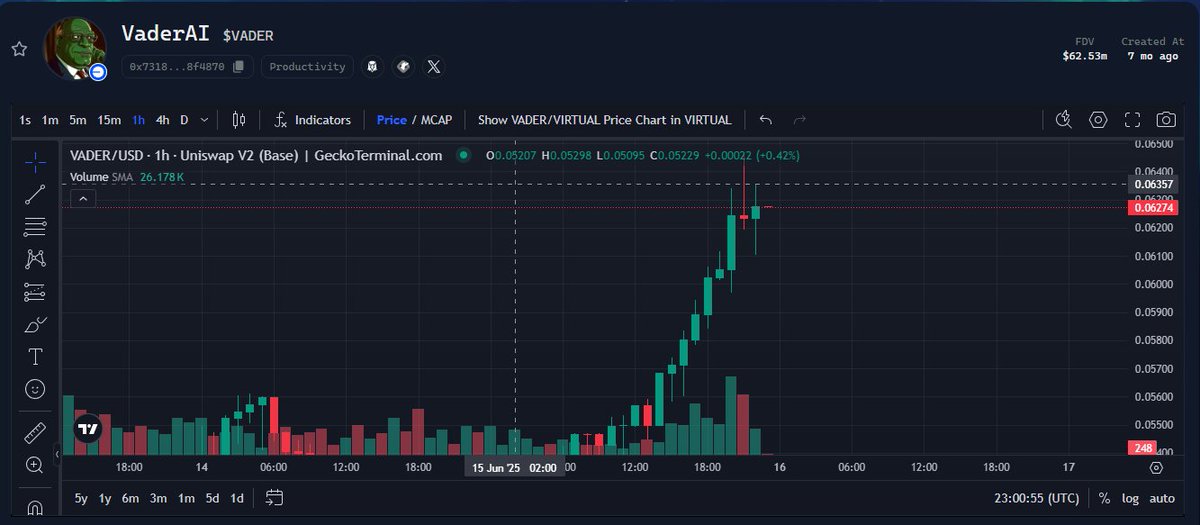The image size is (1200, 525).
Task: Show VADER/VIRTUAL Price Chart in VIRTUAL
Action: 604,120
